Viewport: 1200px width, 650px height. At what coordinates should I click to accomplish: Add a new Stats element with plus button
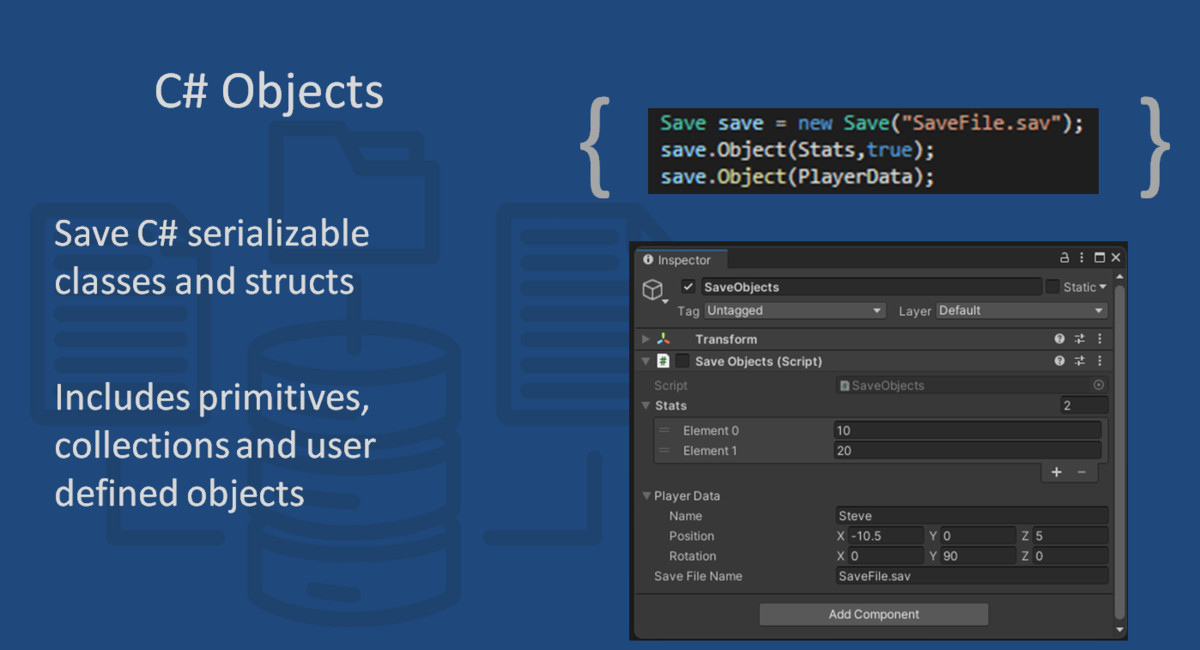(1056, 472)
